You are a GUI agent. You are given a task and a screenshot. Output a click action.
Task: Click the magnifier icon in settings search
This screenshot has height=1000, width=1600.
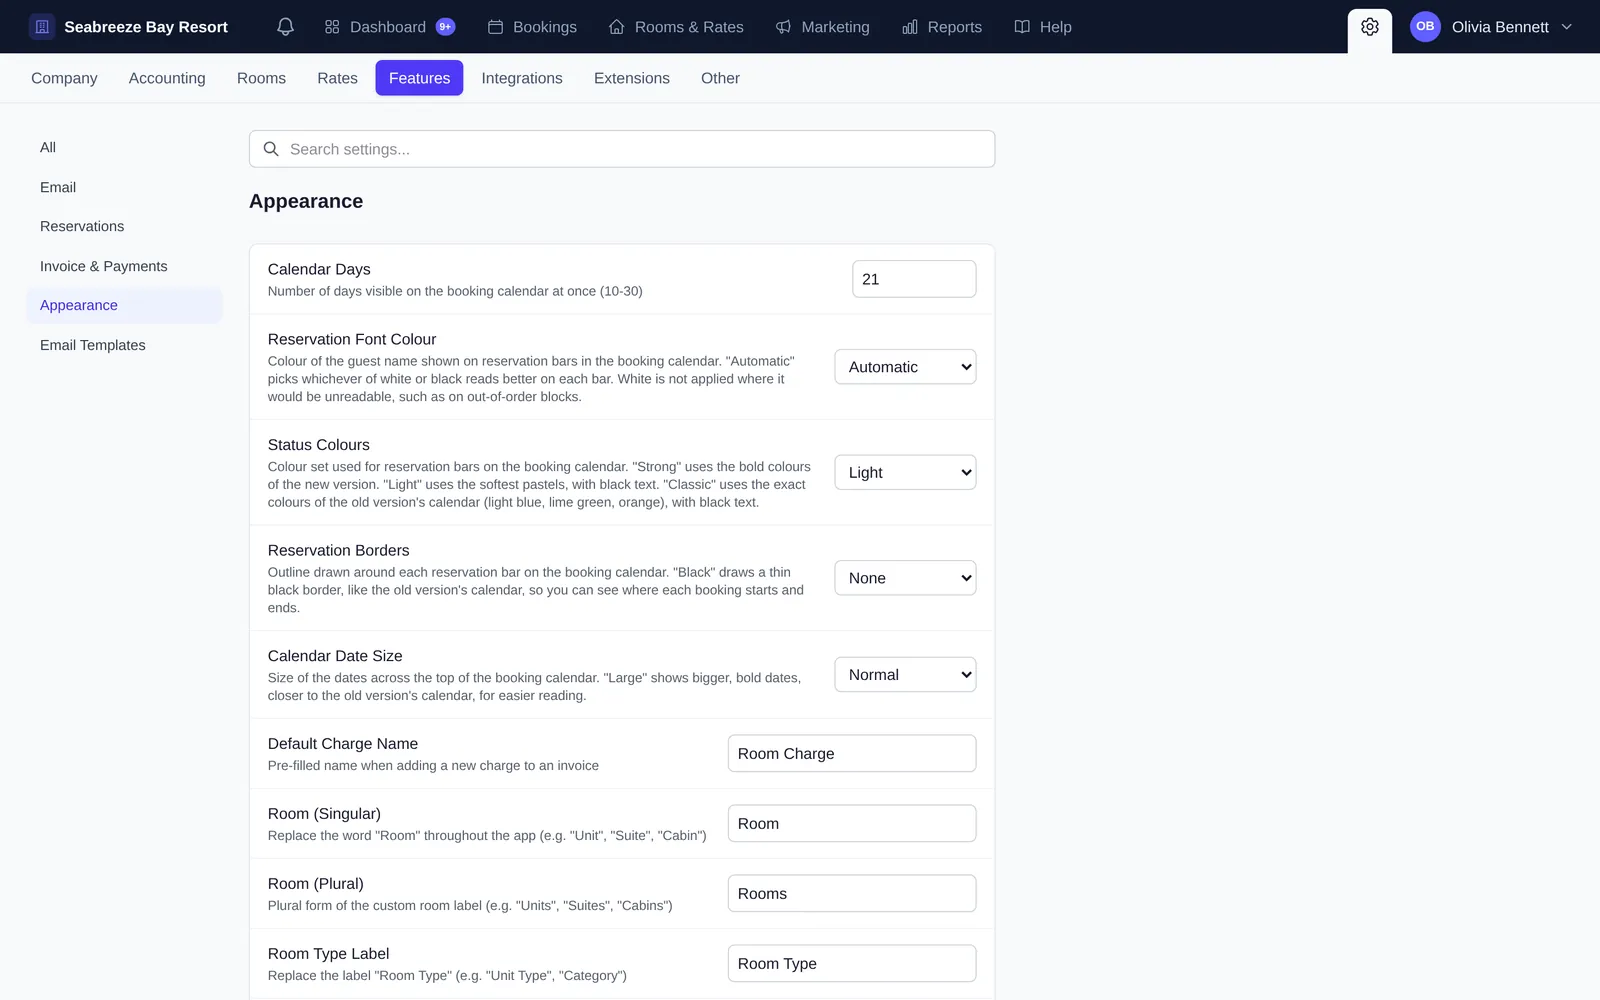(x=271, y=149)
